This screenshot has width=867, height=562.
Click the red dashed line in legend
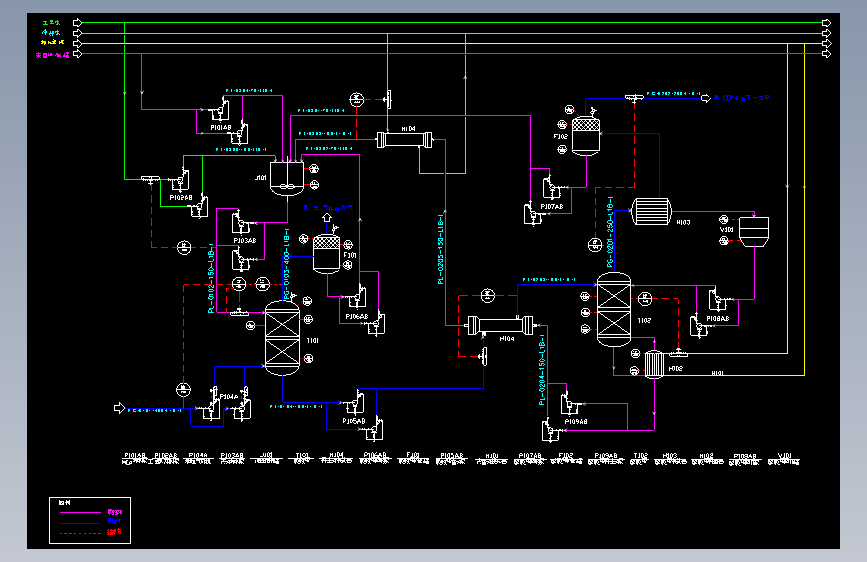(80, 533)
